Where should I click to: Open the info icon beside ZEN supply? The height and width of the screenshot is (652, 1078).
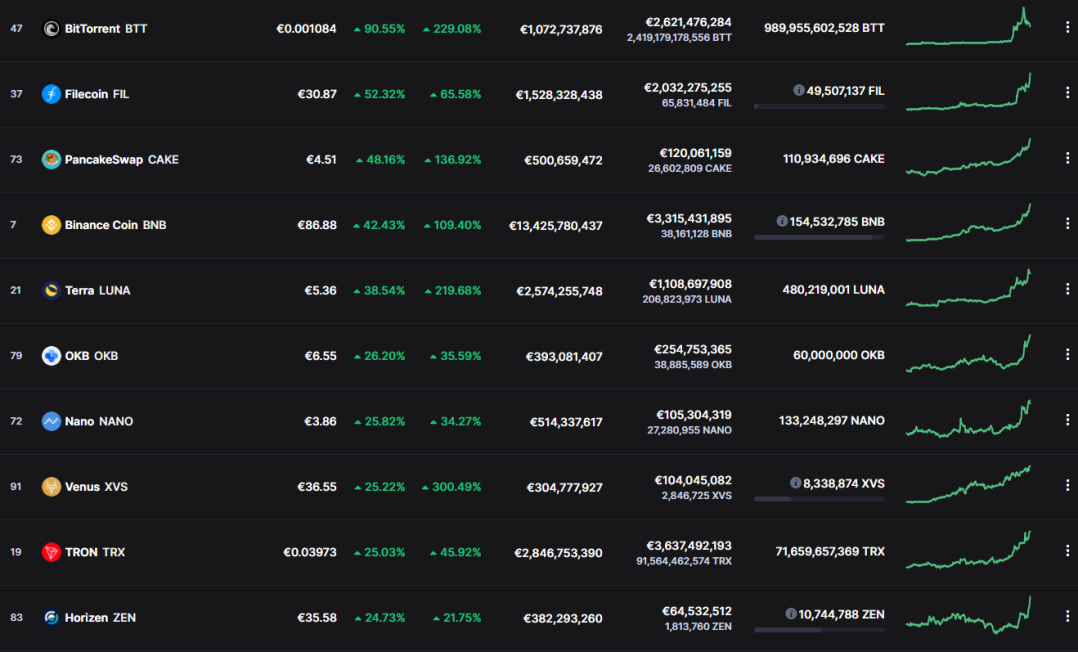(791, 613)
